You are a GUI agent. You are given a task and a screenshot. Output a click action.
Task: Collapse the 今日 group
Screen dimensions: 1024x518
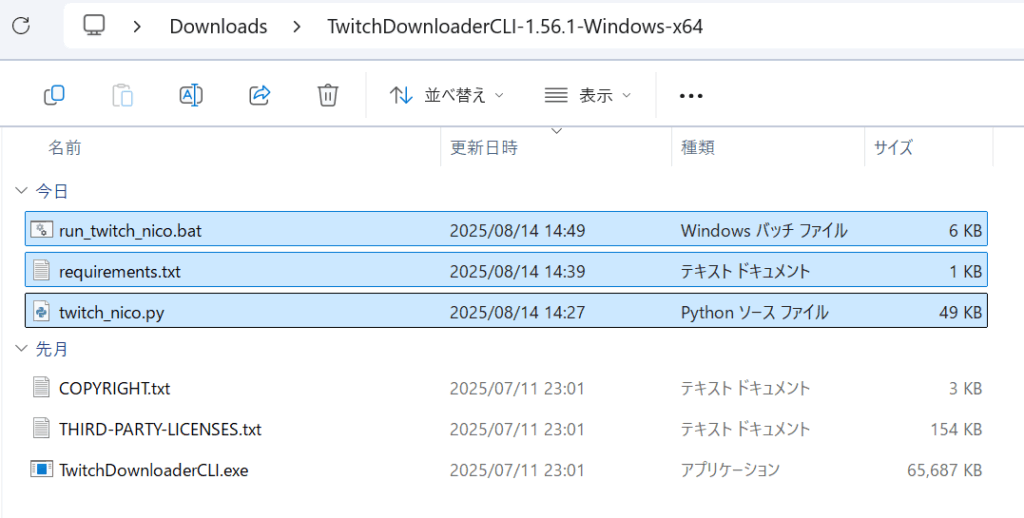click(x=22, y=191)
